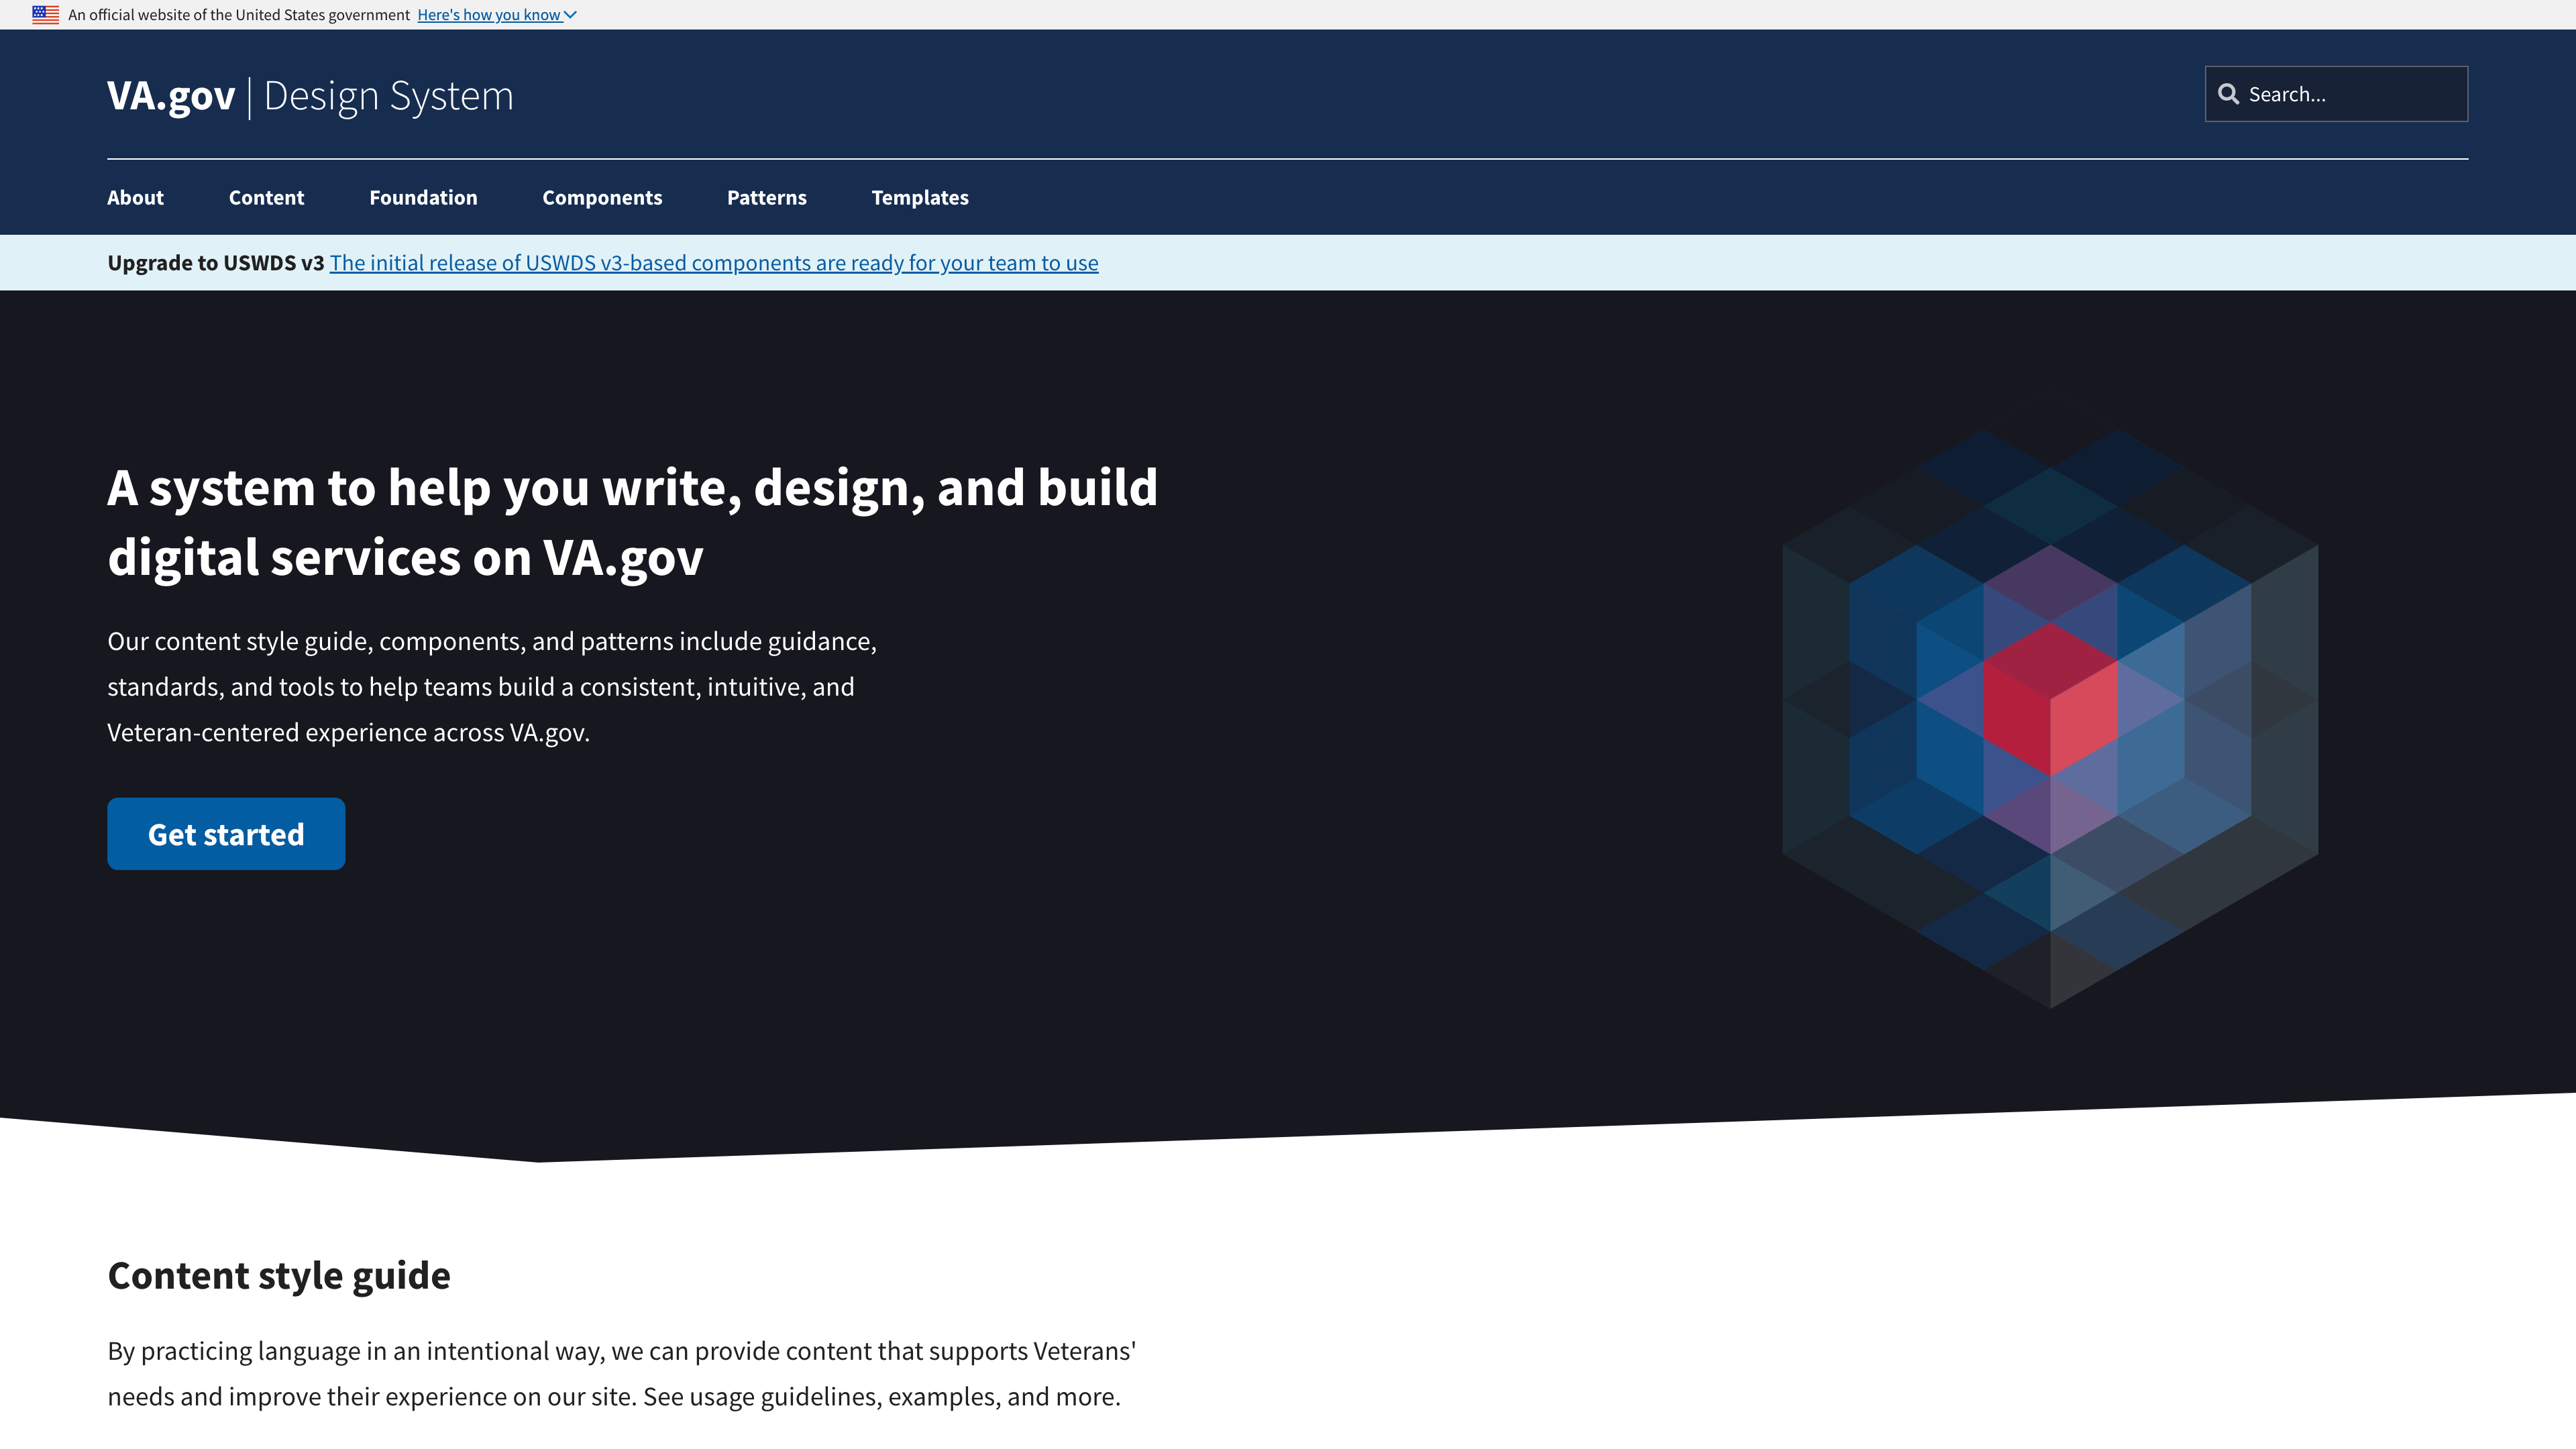Image resolution: width=2576 pixels, height=1449 pixels.
Task: Open the USWDS v3-based components release link
Action: pos(713,263)
